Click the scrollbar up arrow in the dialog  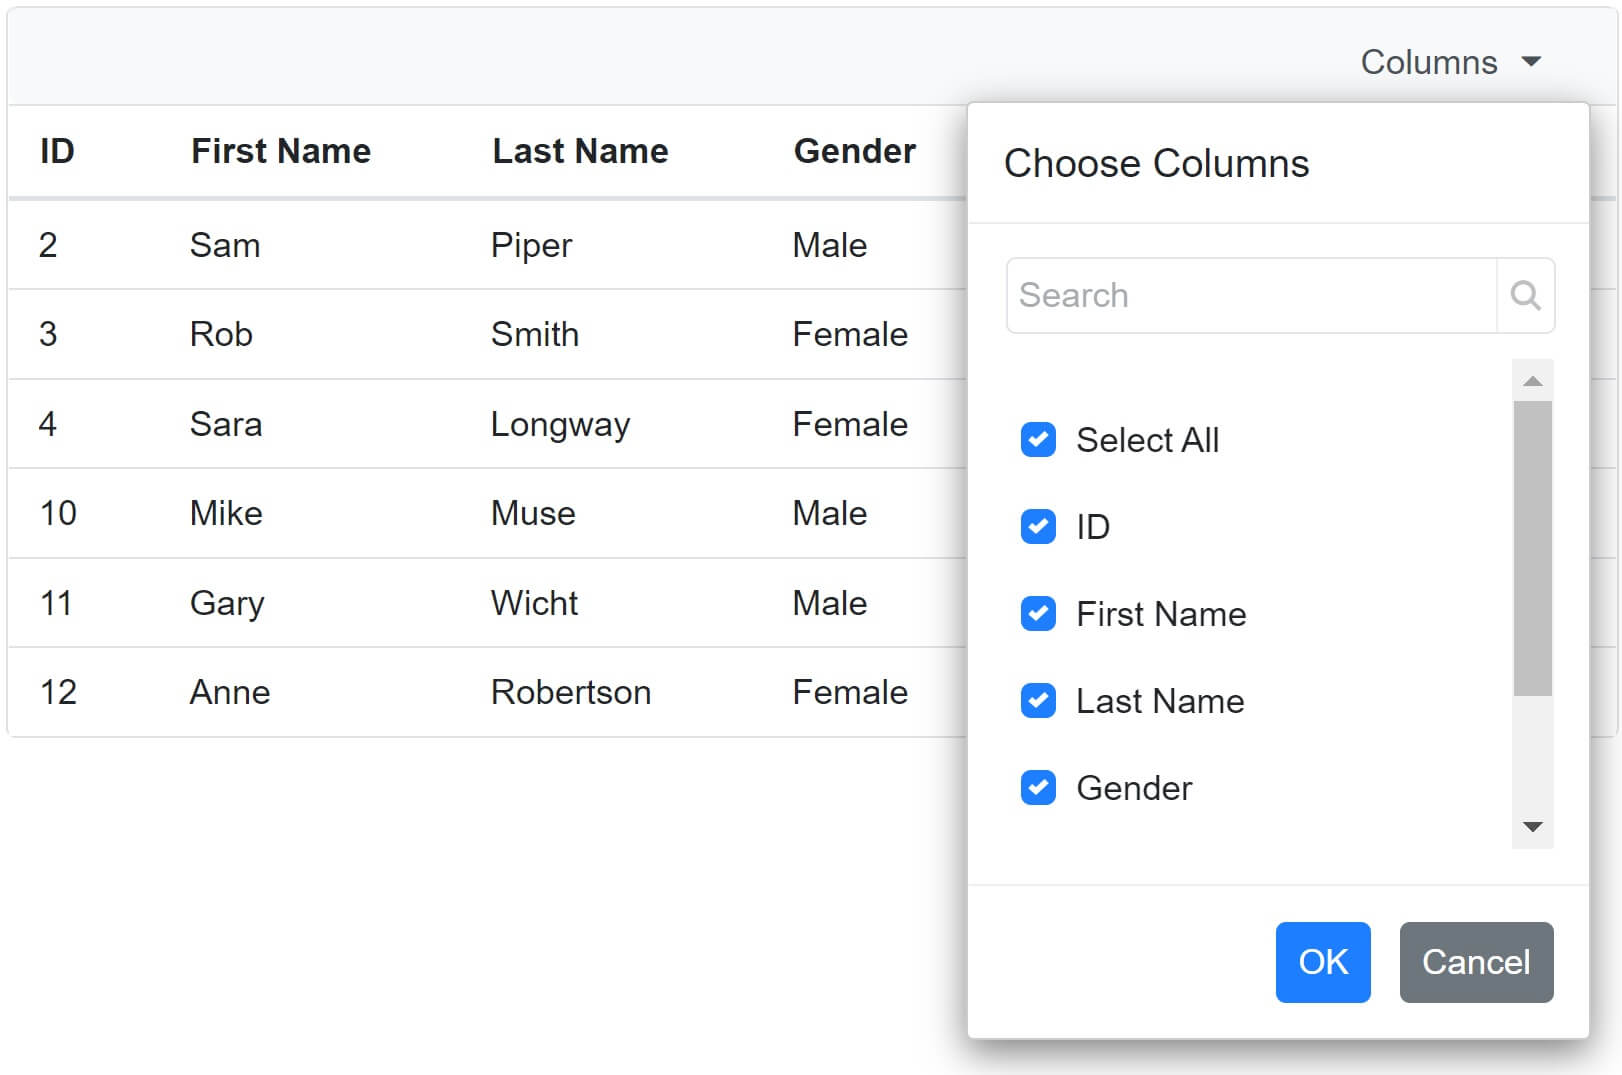point(1530,379)
